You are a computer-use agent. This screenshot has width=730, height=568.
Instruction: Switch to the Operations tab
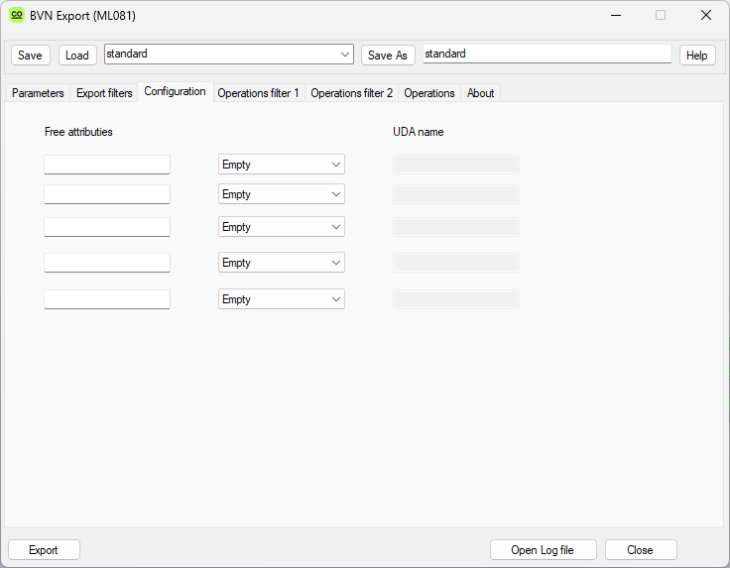[429, 93]
